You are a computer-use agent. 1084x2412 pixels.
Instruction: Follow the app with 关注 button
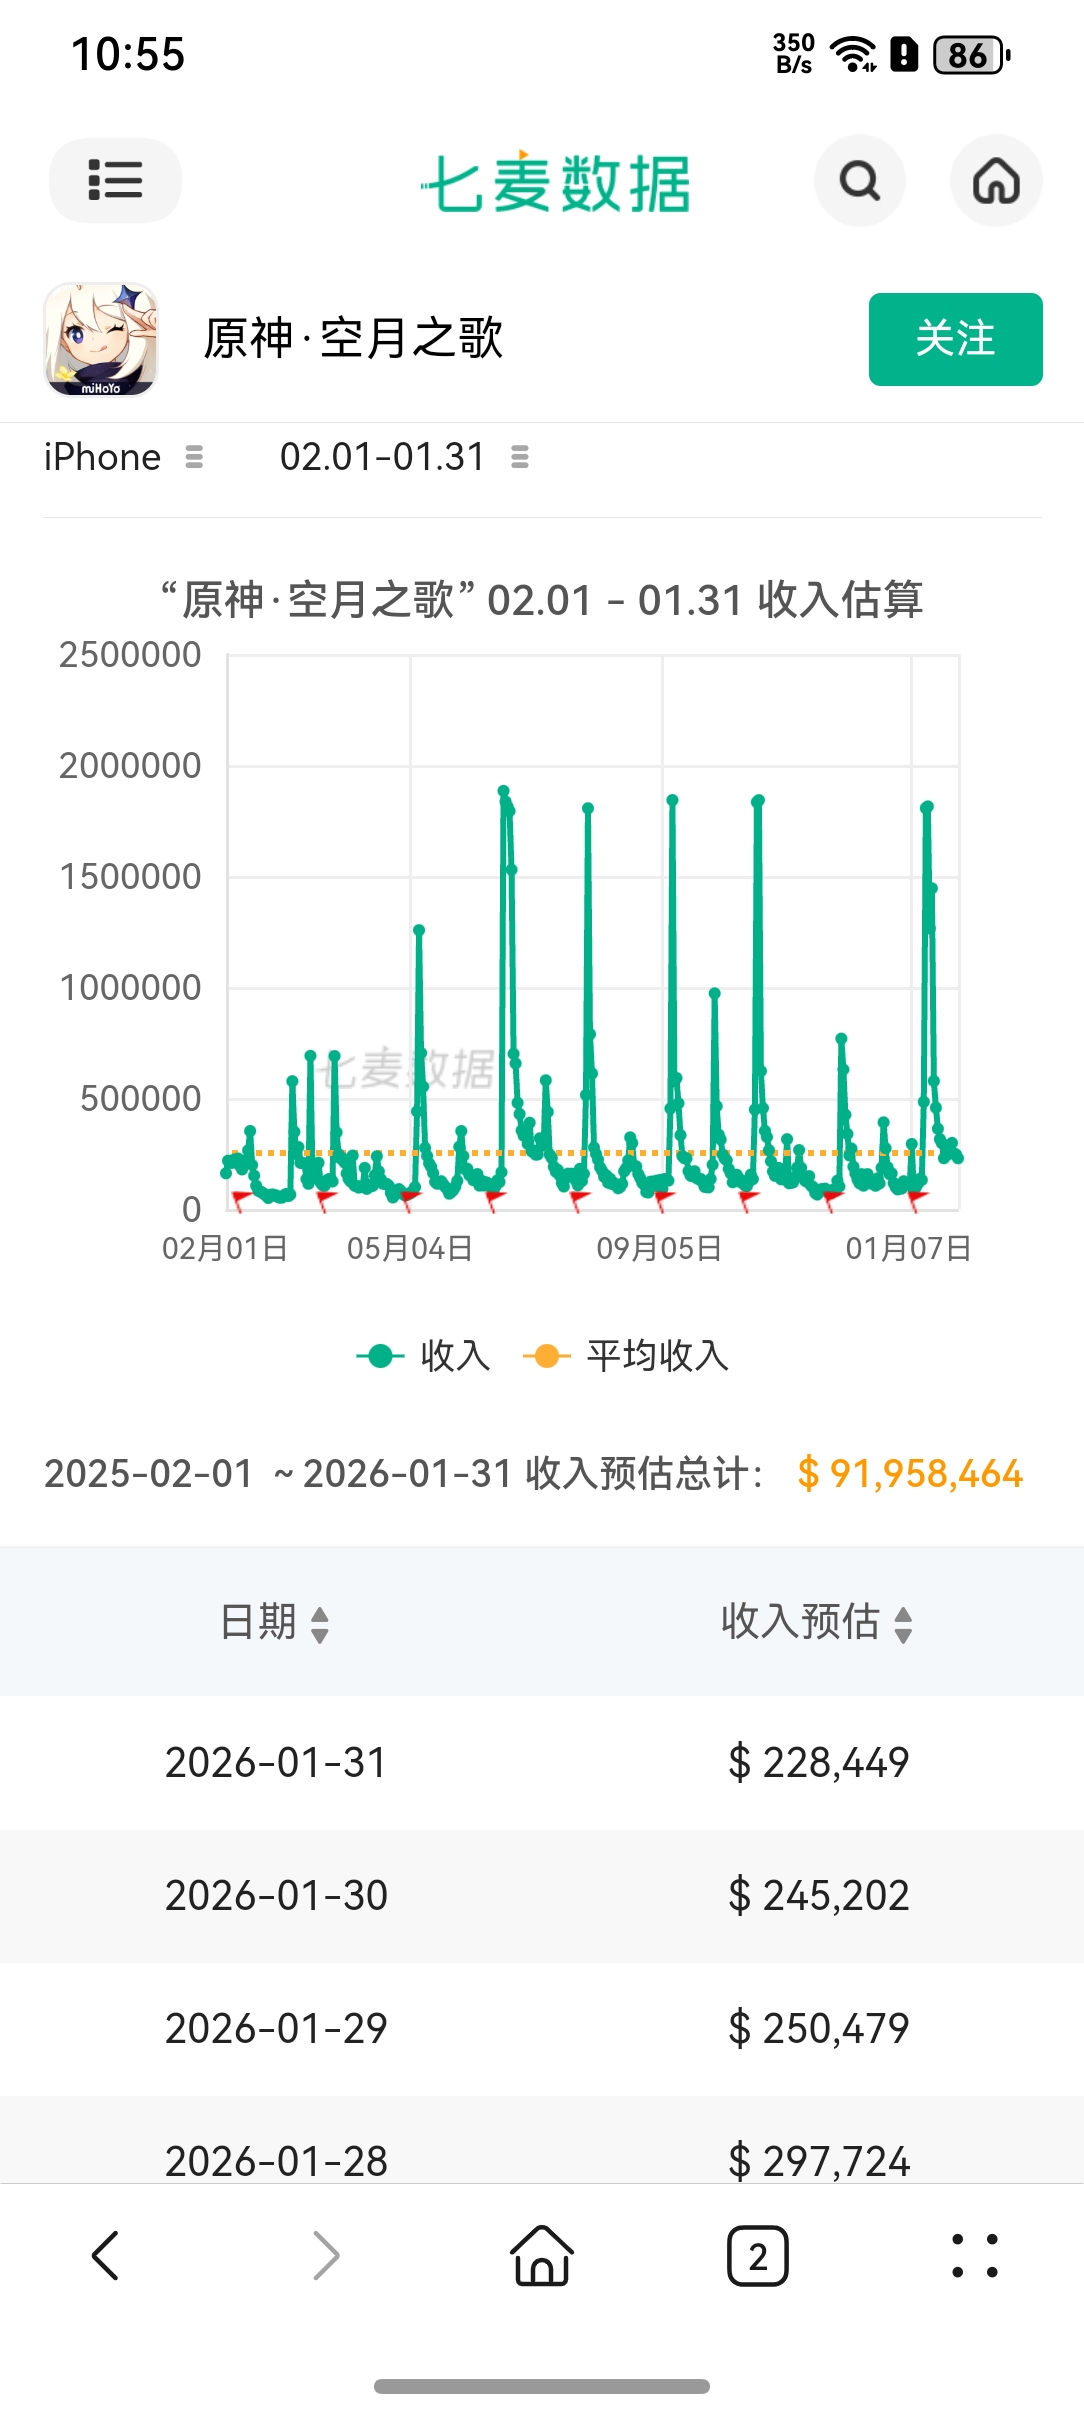955,339
